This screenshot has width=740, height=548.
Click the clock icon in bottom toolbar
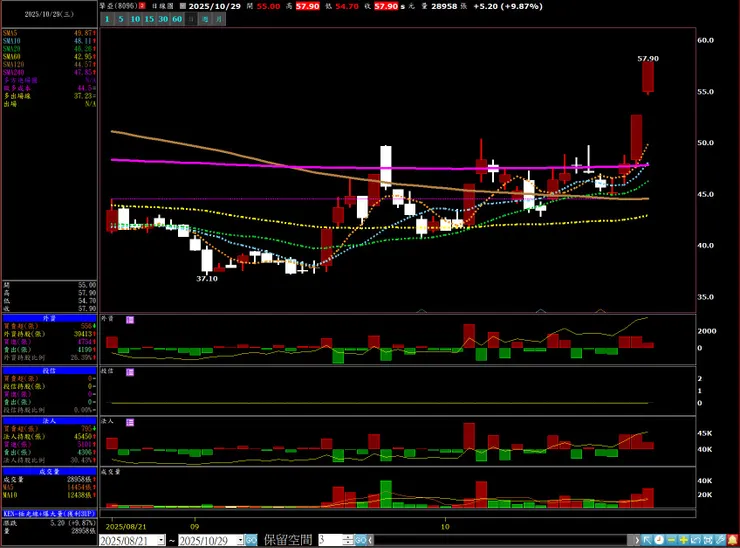(659, 540)
